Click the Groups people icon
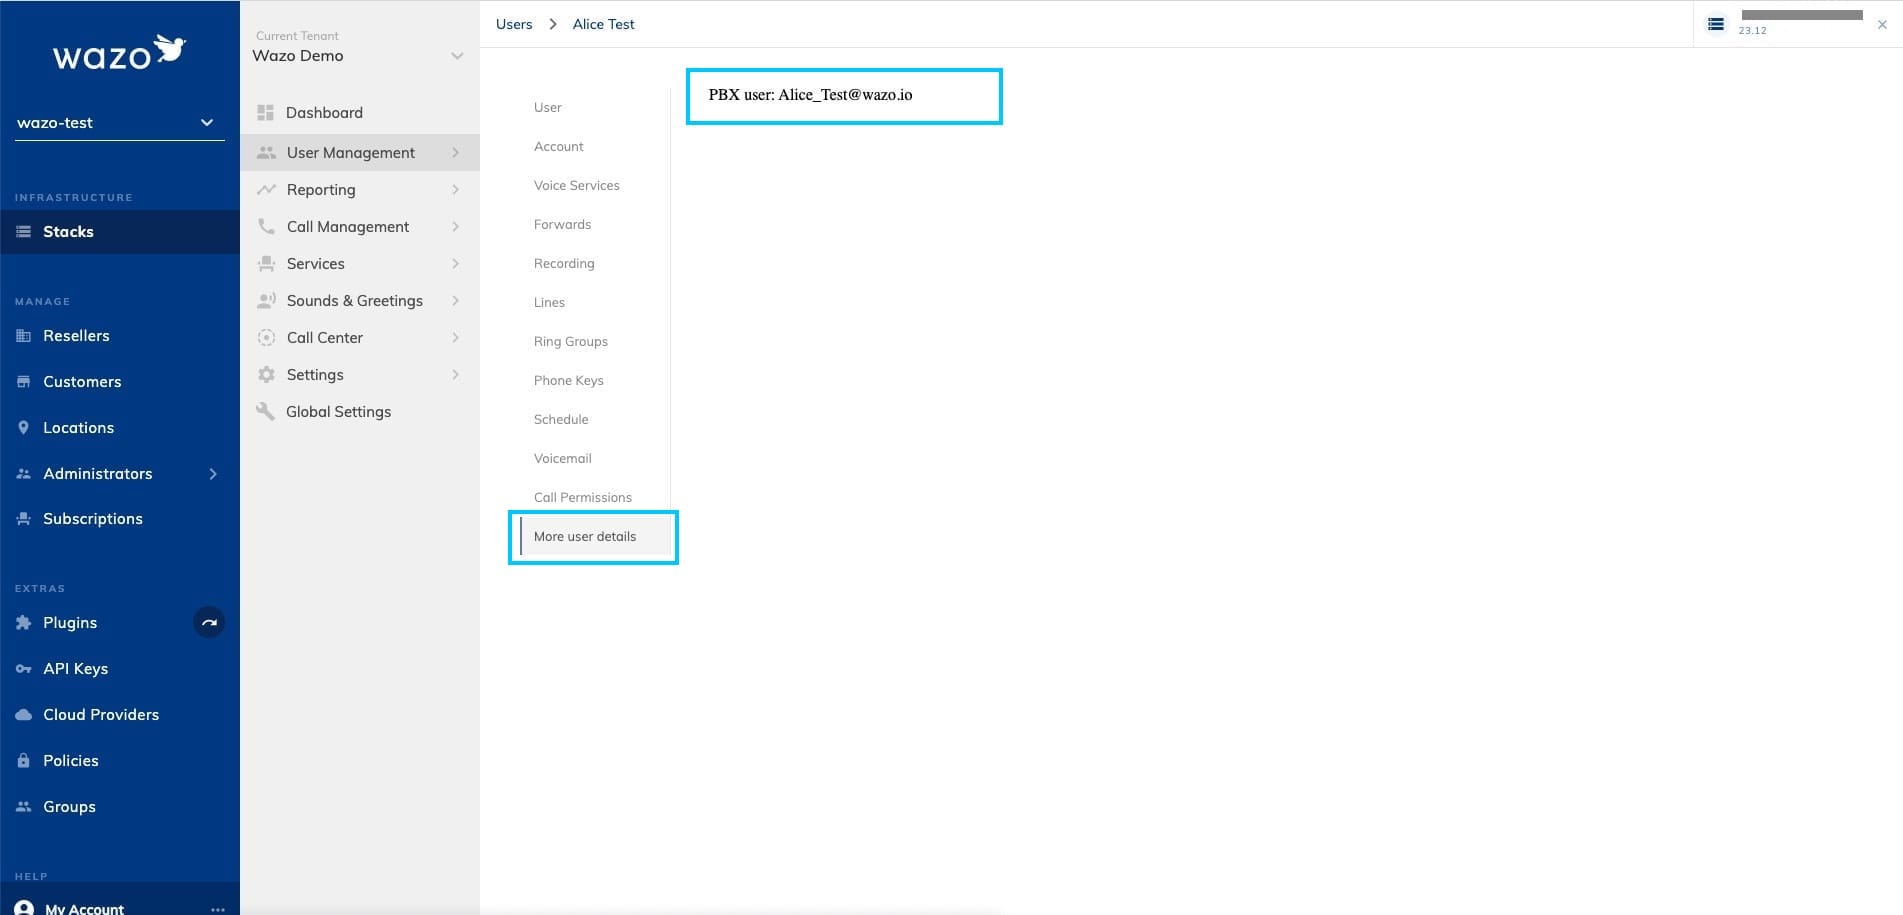1903x915 pixels. (x=23, y=807)
